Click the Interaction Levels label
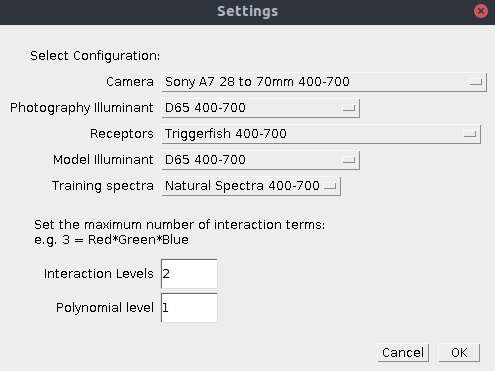 pos(99,274)
